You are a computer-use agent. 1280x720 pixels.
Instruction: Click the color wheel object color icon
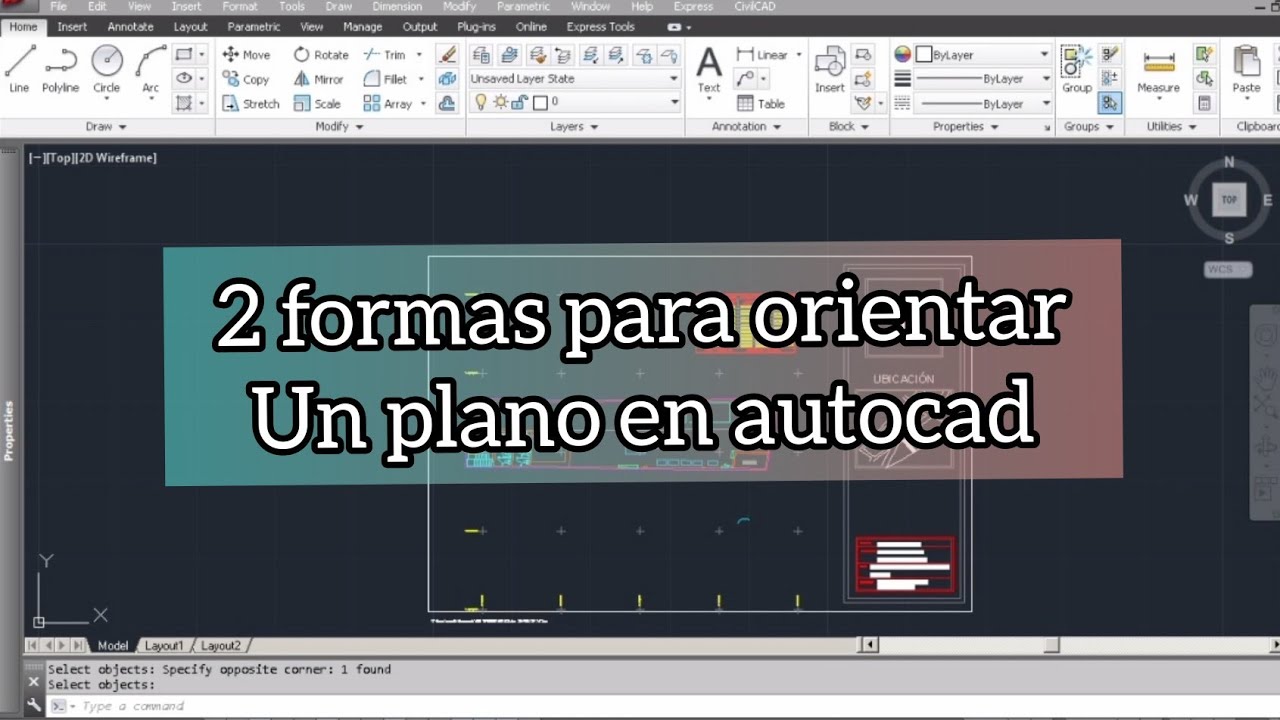(x=903, y=55)
